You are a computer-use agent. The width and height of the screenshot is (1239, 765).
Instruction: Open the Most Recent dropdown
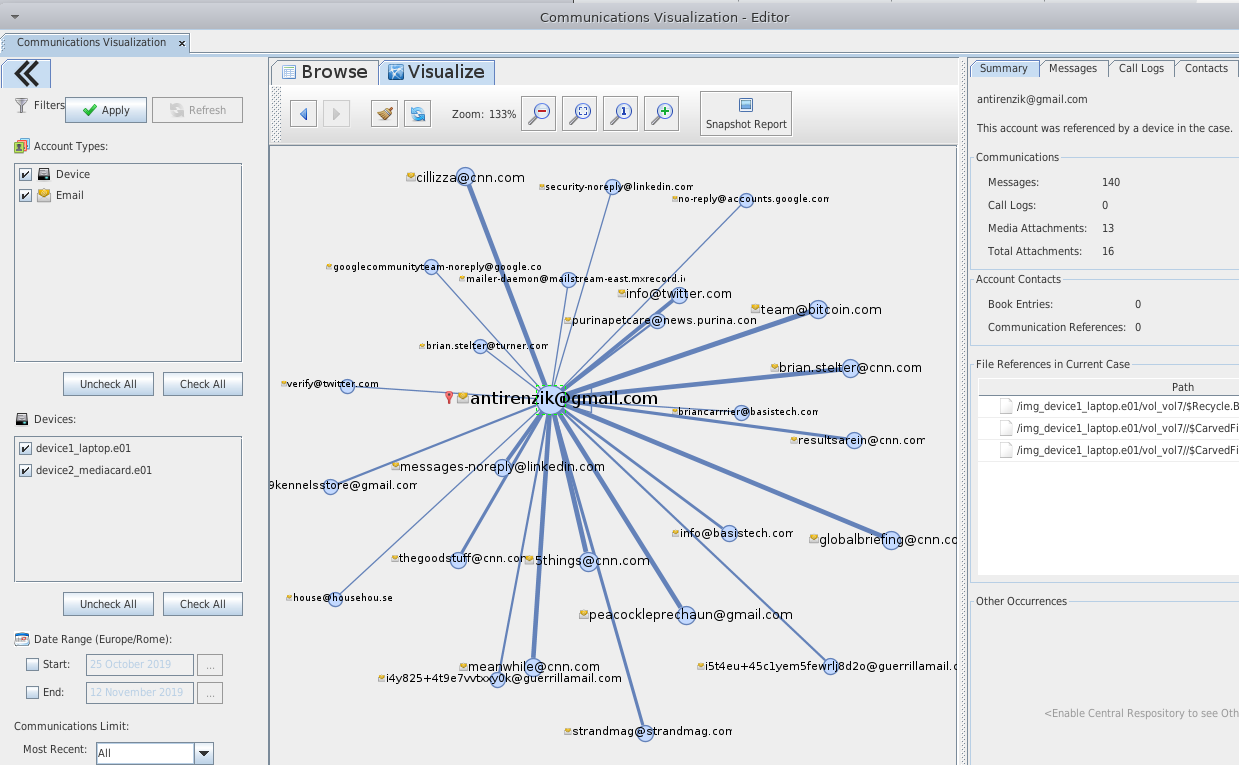click(x=204, y=753)
